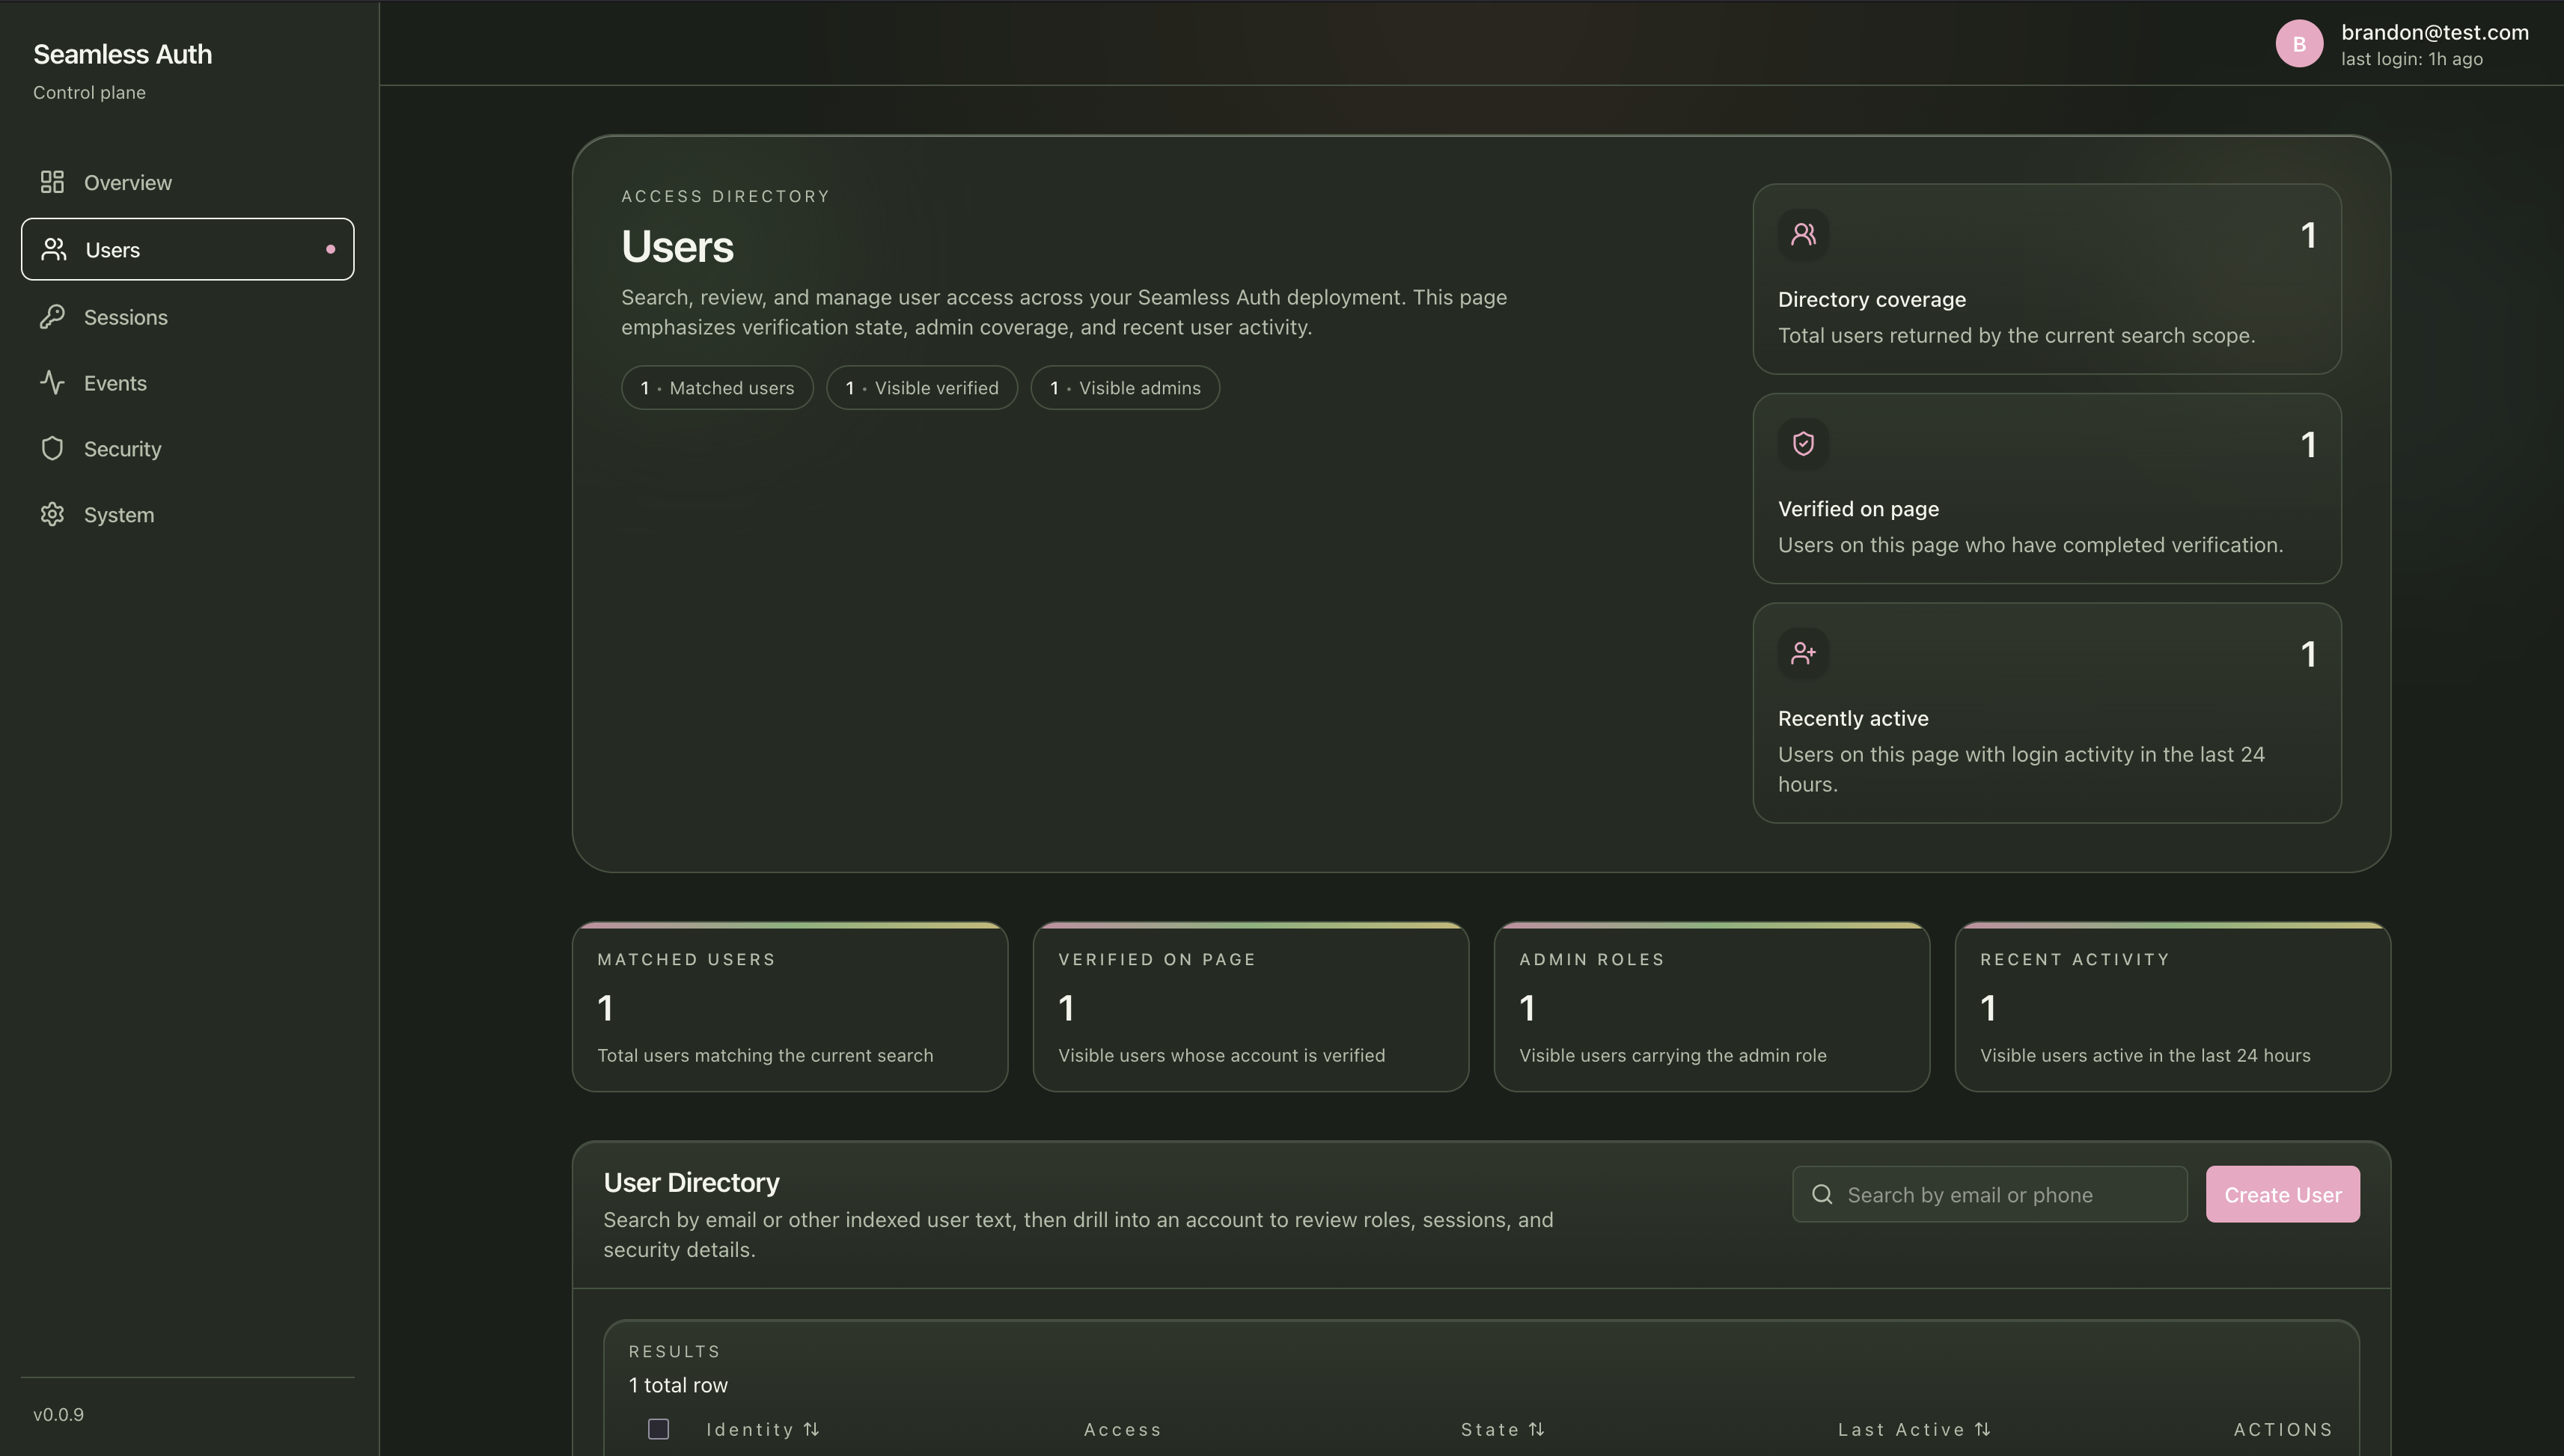Click the "last login: 1h ago" text
Screen dimensions: 2564x1456
pyautogui.click(x=2412, y=59)
